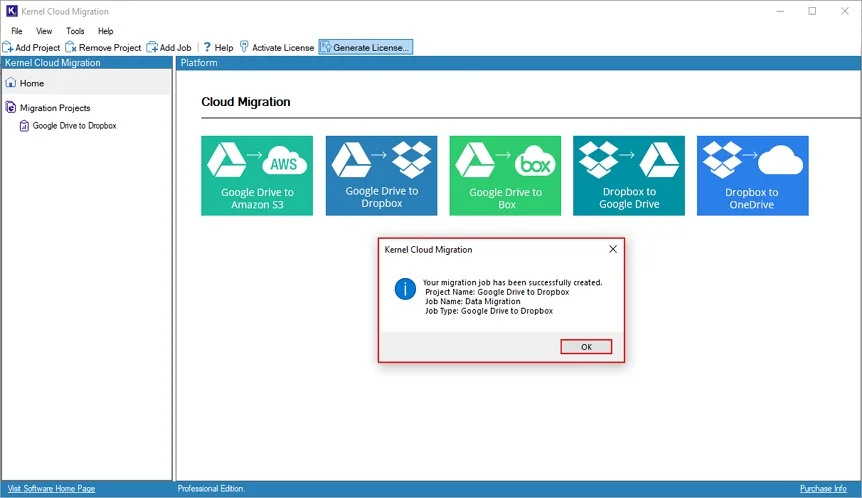
Task: Click the Job Type line in dialog
Action: point(489,311)
